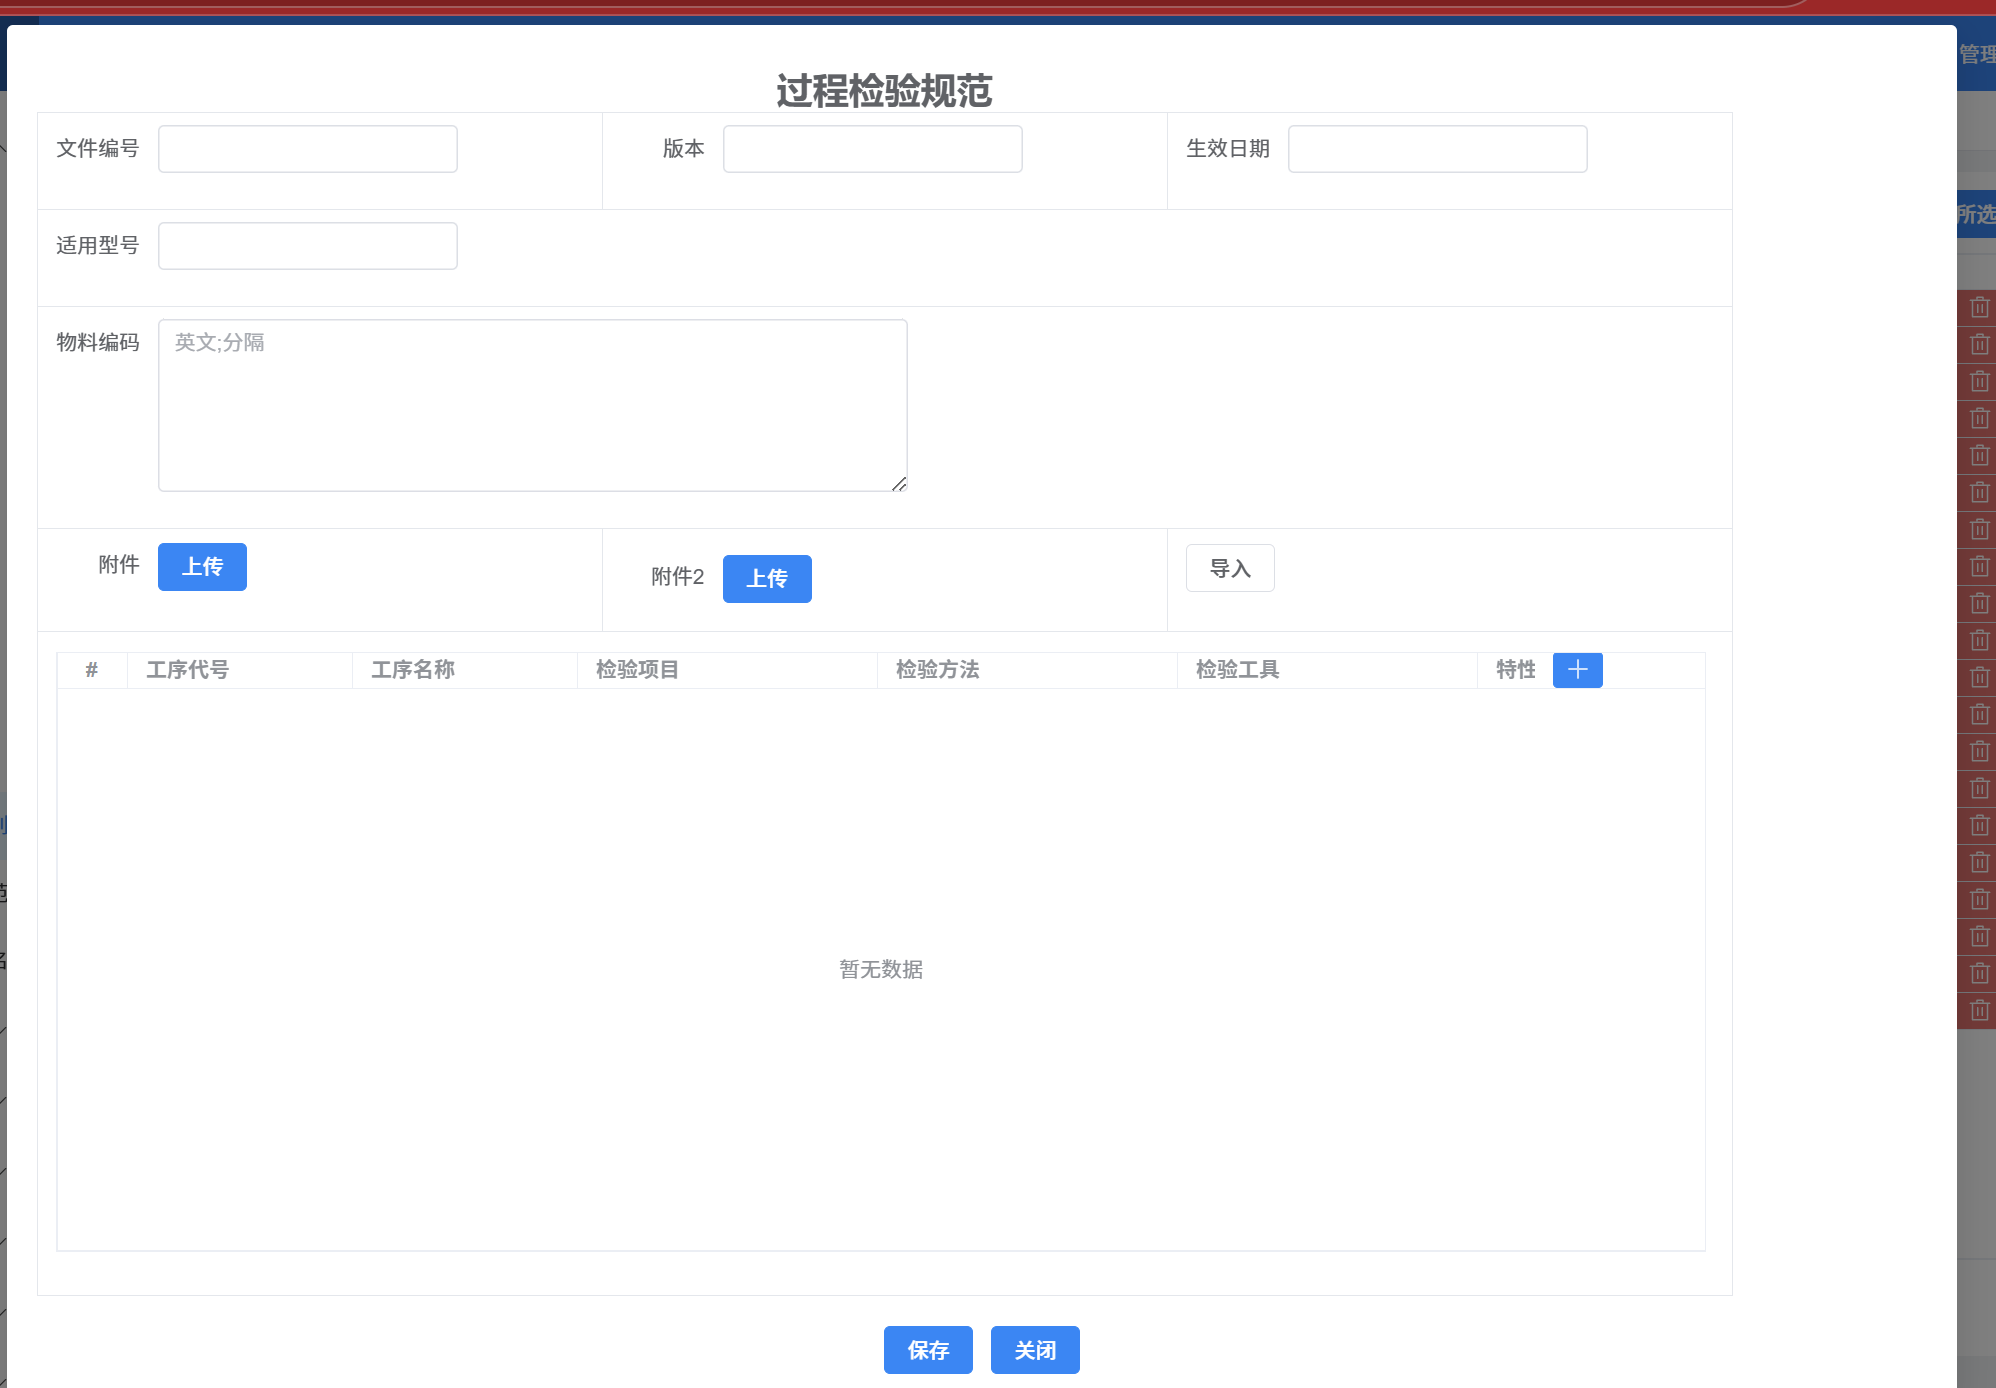
Task: Click the topmost red trash delete icon
Action: click(x=1979, y=307)
